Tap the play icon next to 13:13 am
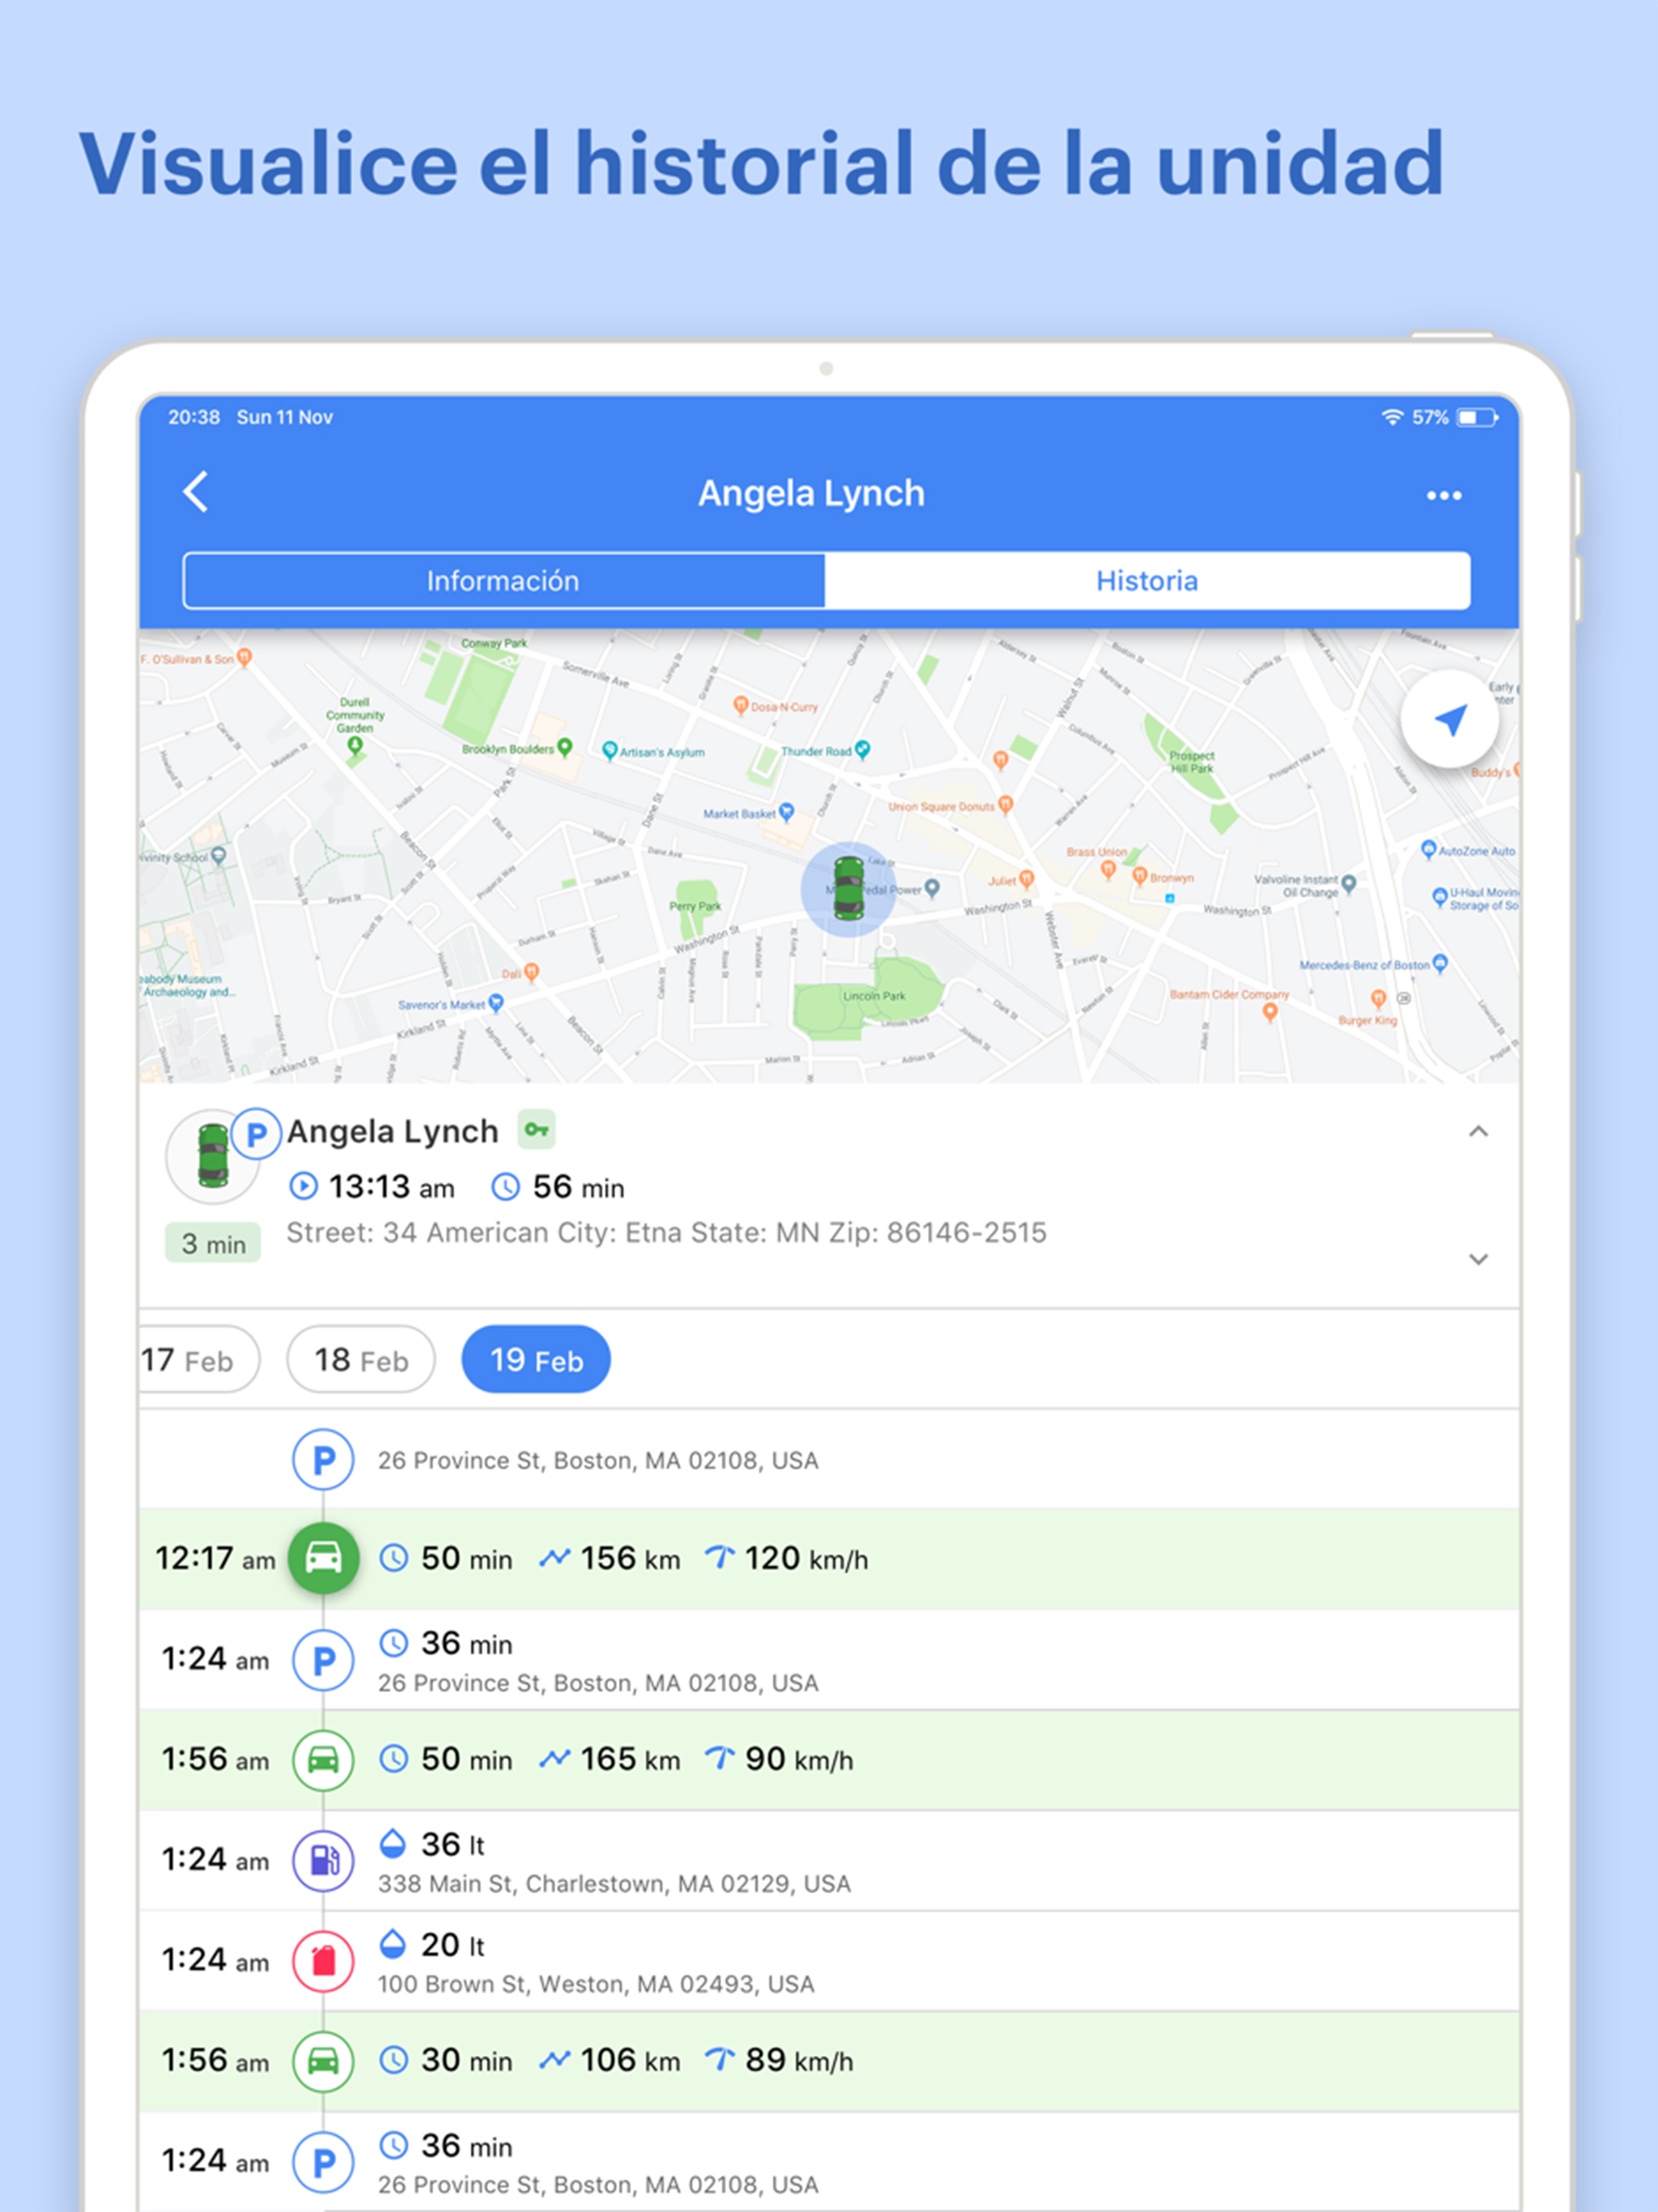This screenshot has width=1658, height=2212. point(303,1187)
